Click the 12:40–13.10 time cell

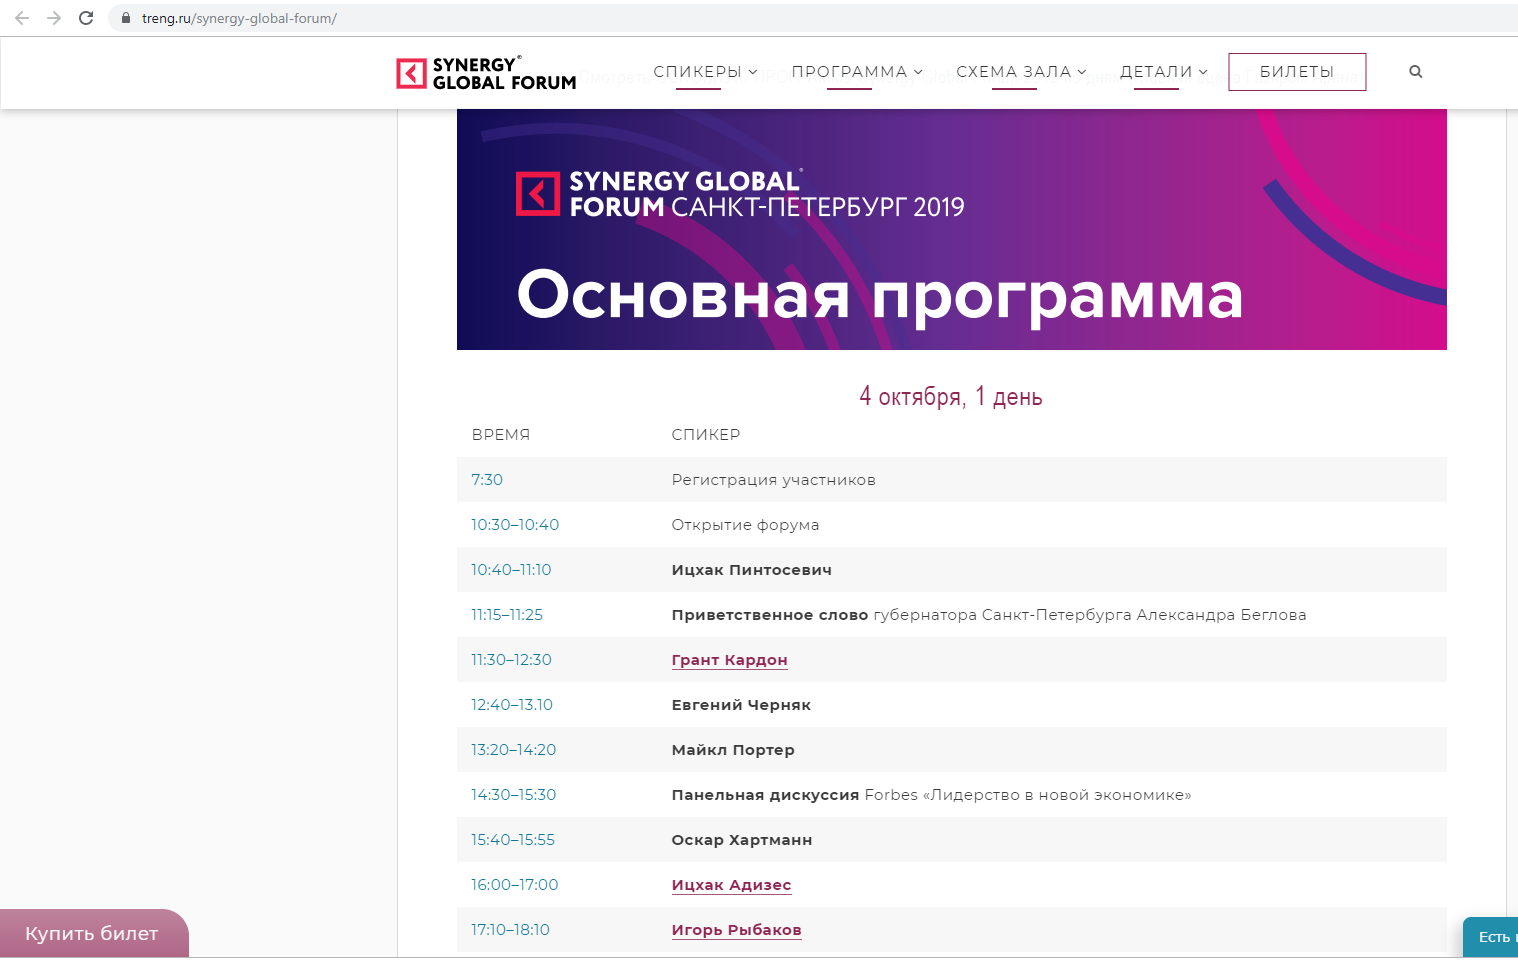click(x=512, y=705)
